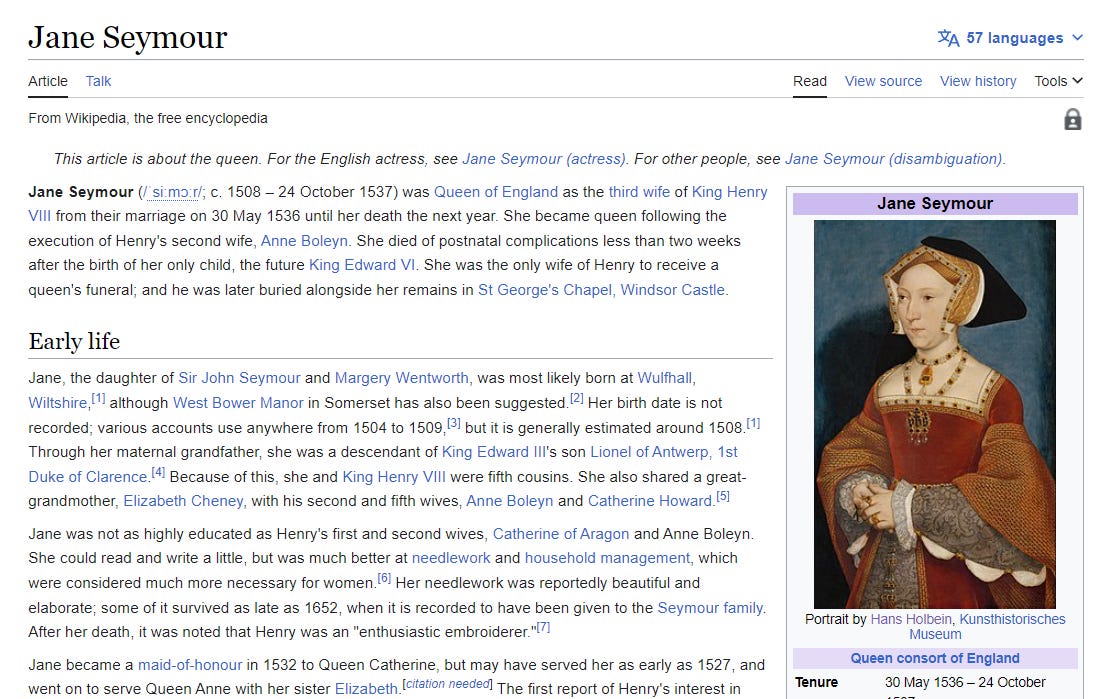Open Jane Seymour portrait image
Viewport: 1107px width, 699px height.
(x=935, y=414)
